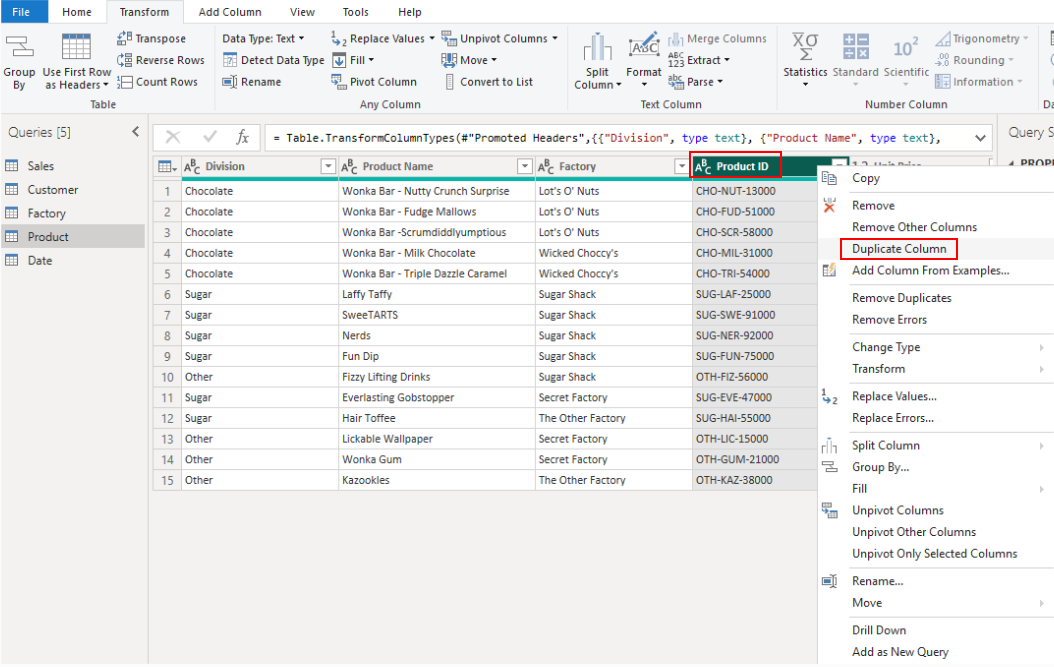Viewport: 1054px width, 667px height.
Task: Choose Unpivot Only Selected Columns
Action: pos(934,553)
